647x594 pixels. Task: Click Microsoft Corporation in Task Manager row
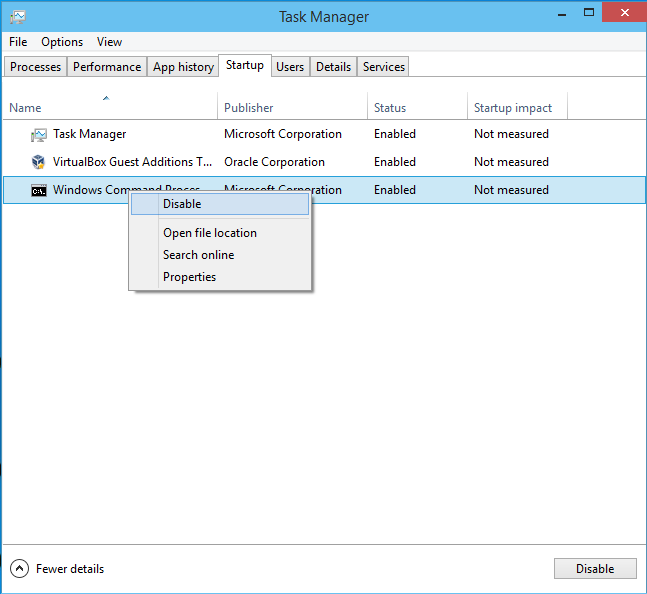pos(283,134)
